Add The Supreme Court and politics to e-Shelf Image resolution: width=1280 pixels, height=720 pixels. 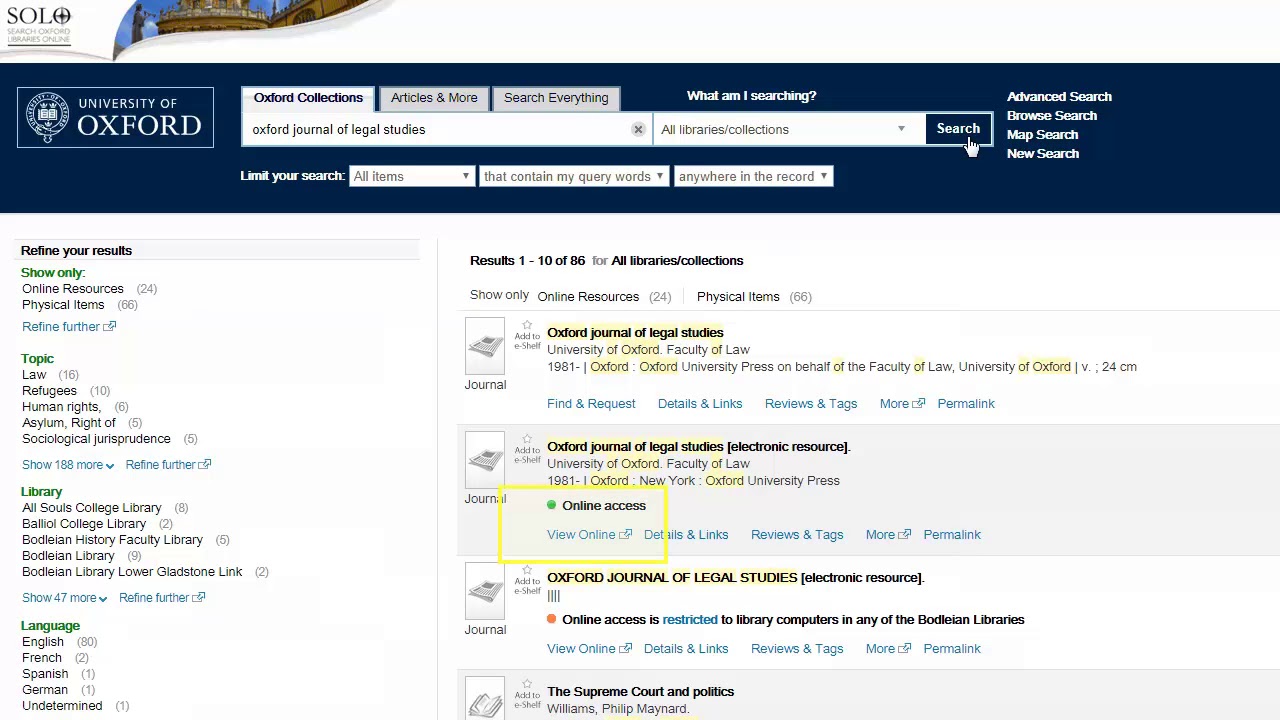pyautogui.click(x=527, y=694)
